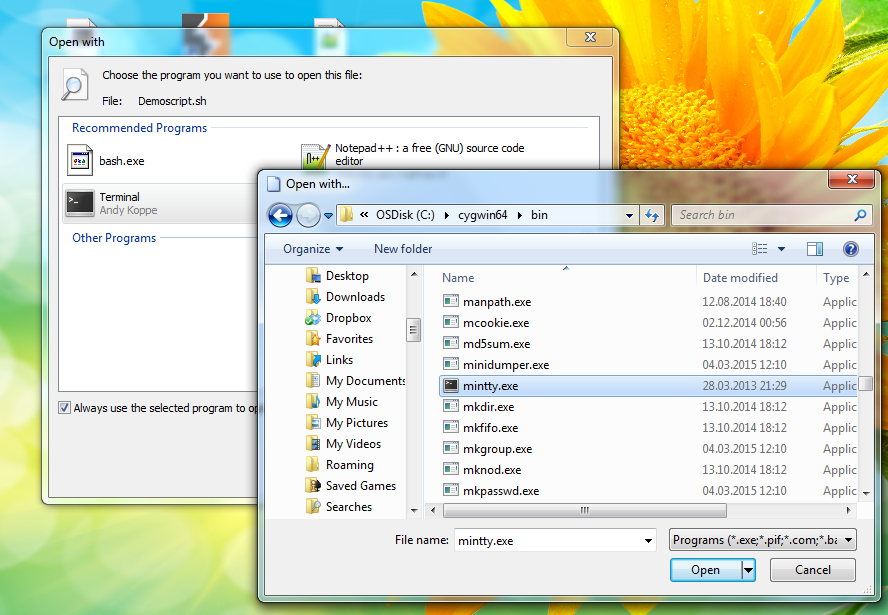Toggle 'Always use the selected program' checkbox

65,408
